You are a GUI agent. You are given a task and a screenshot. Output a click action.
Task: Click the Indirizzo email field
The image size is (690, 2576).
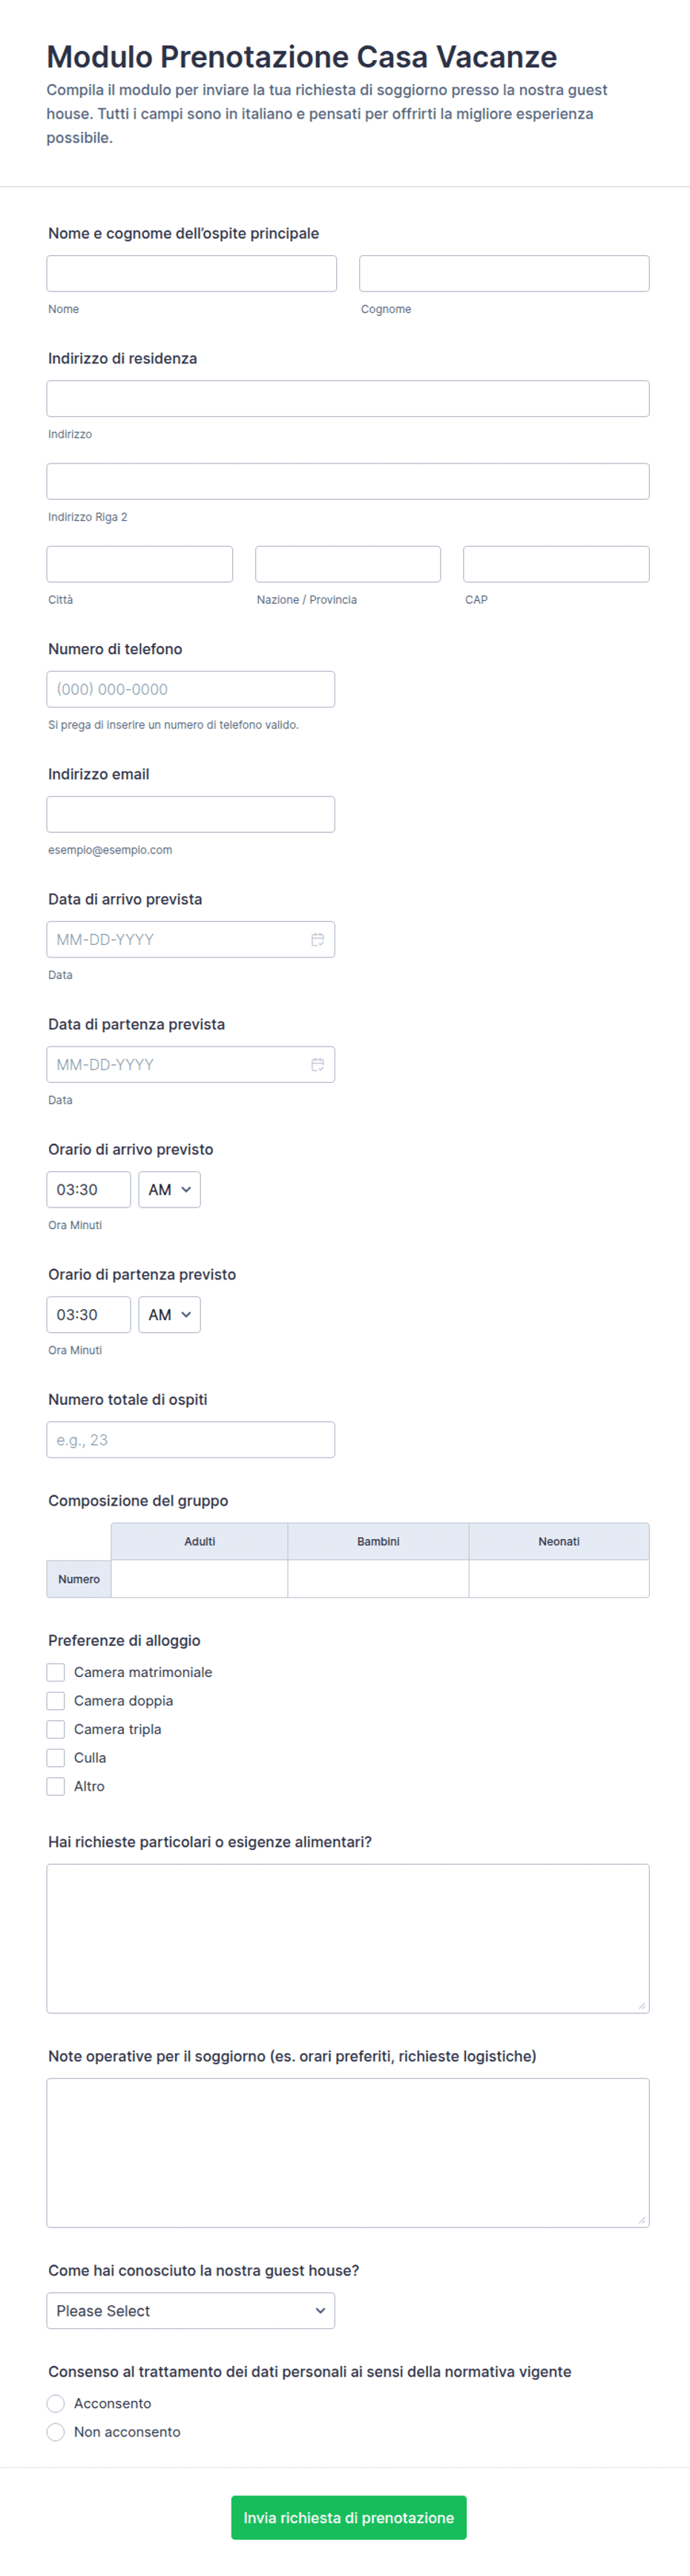coord(190,814)
